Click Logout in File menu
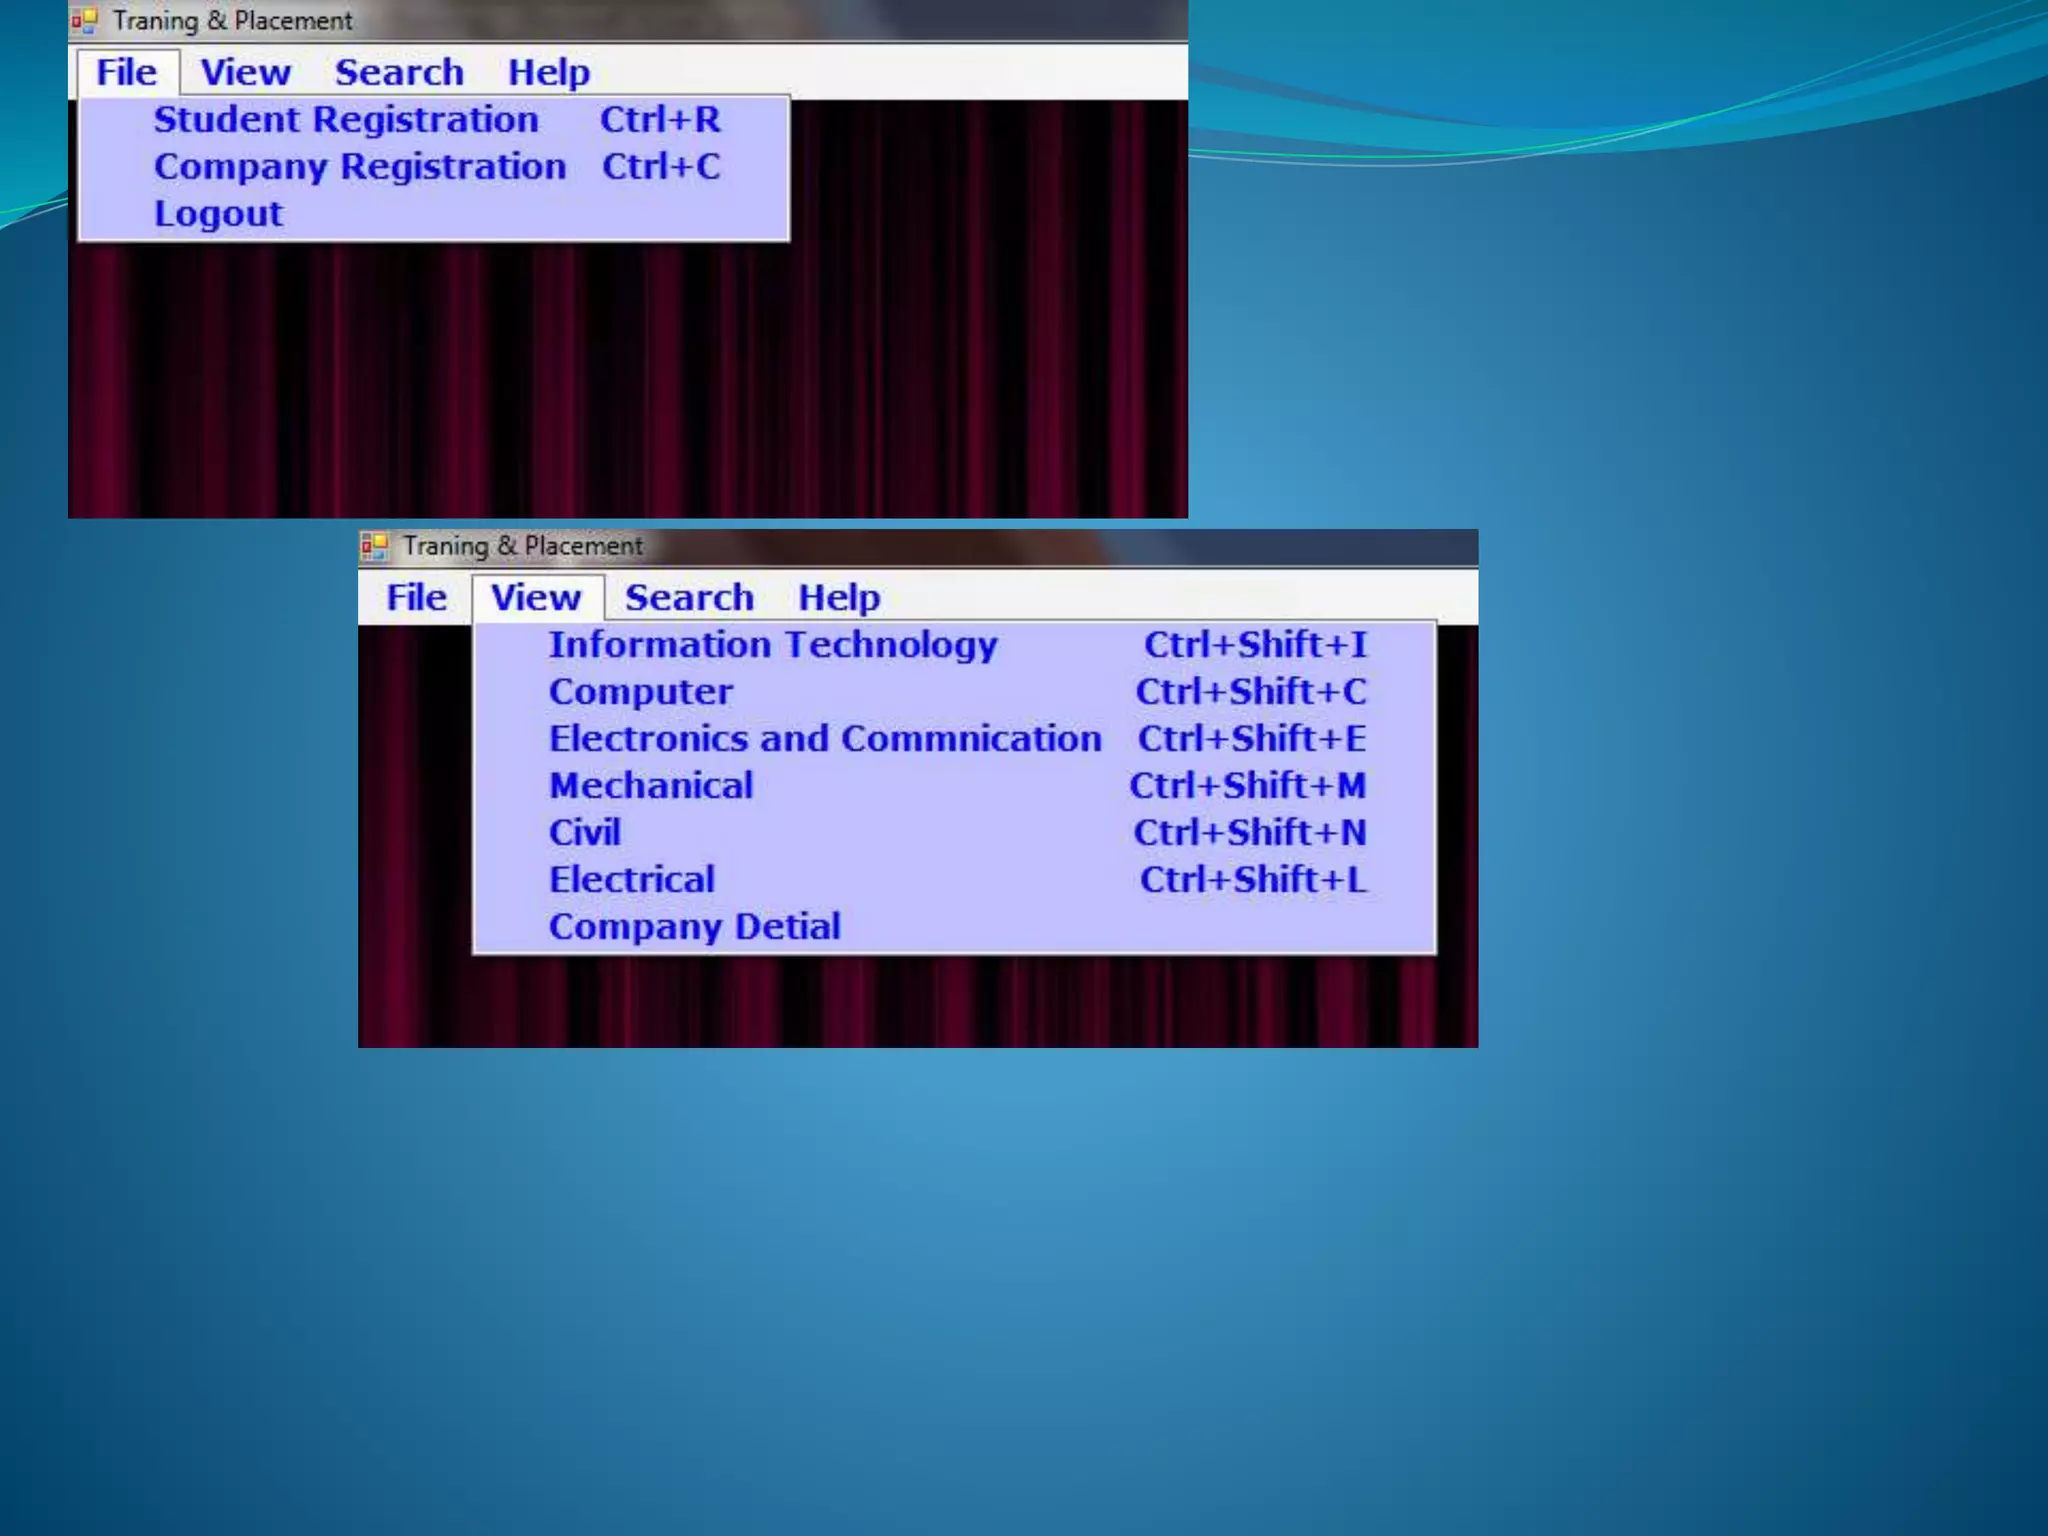 coord(218,214)
